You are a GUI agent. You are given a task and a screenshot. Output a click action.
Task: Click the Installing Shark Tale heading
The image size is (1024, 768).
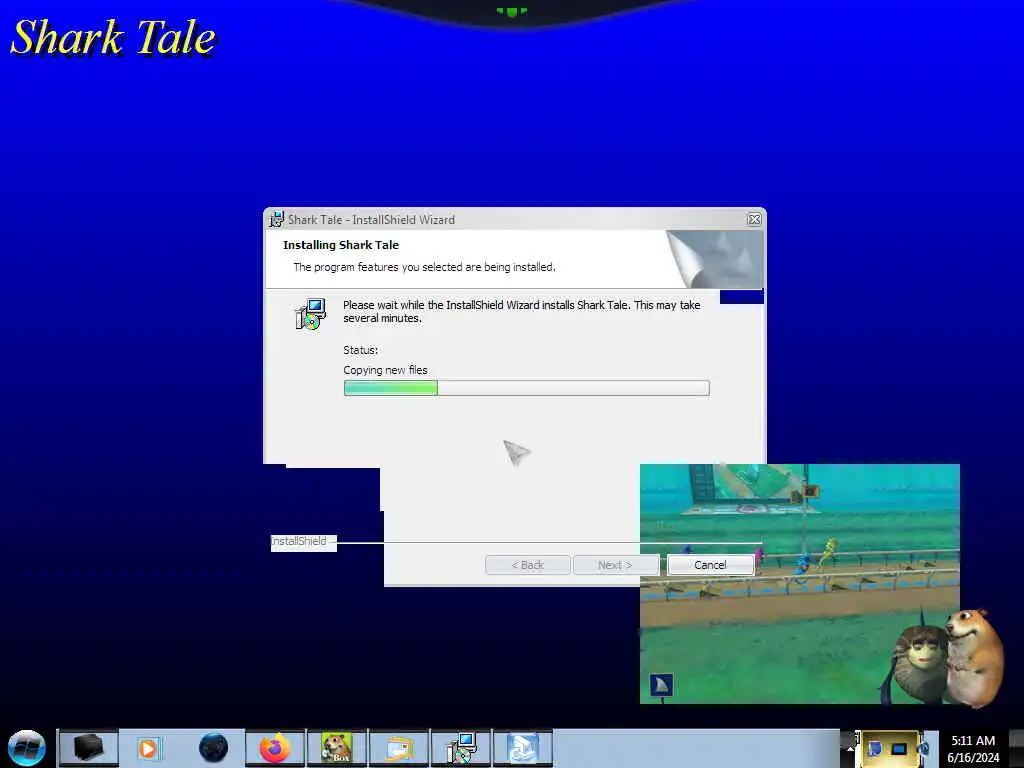click(341, 245)
